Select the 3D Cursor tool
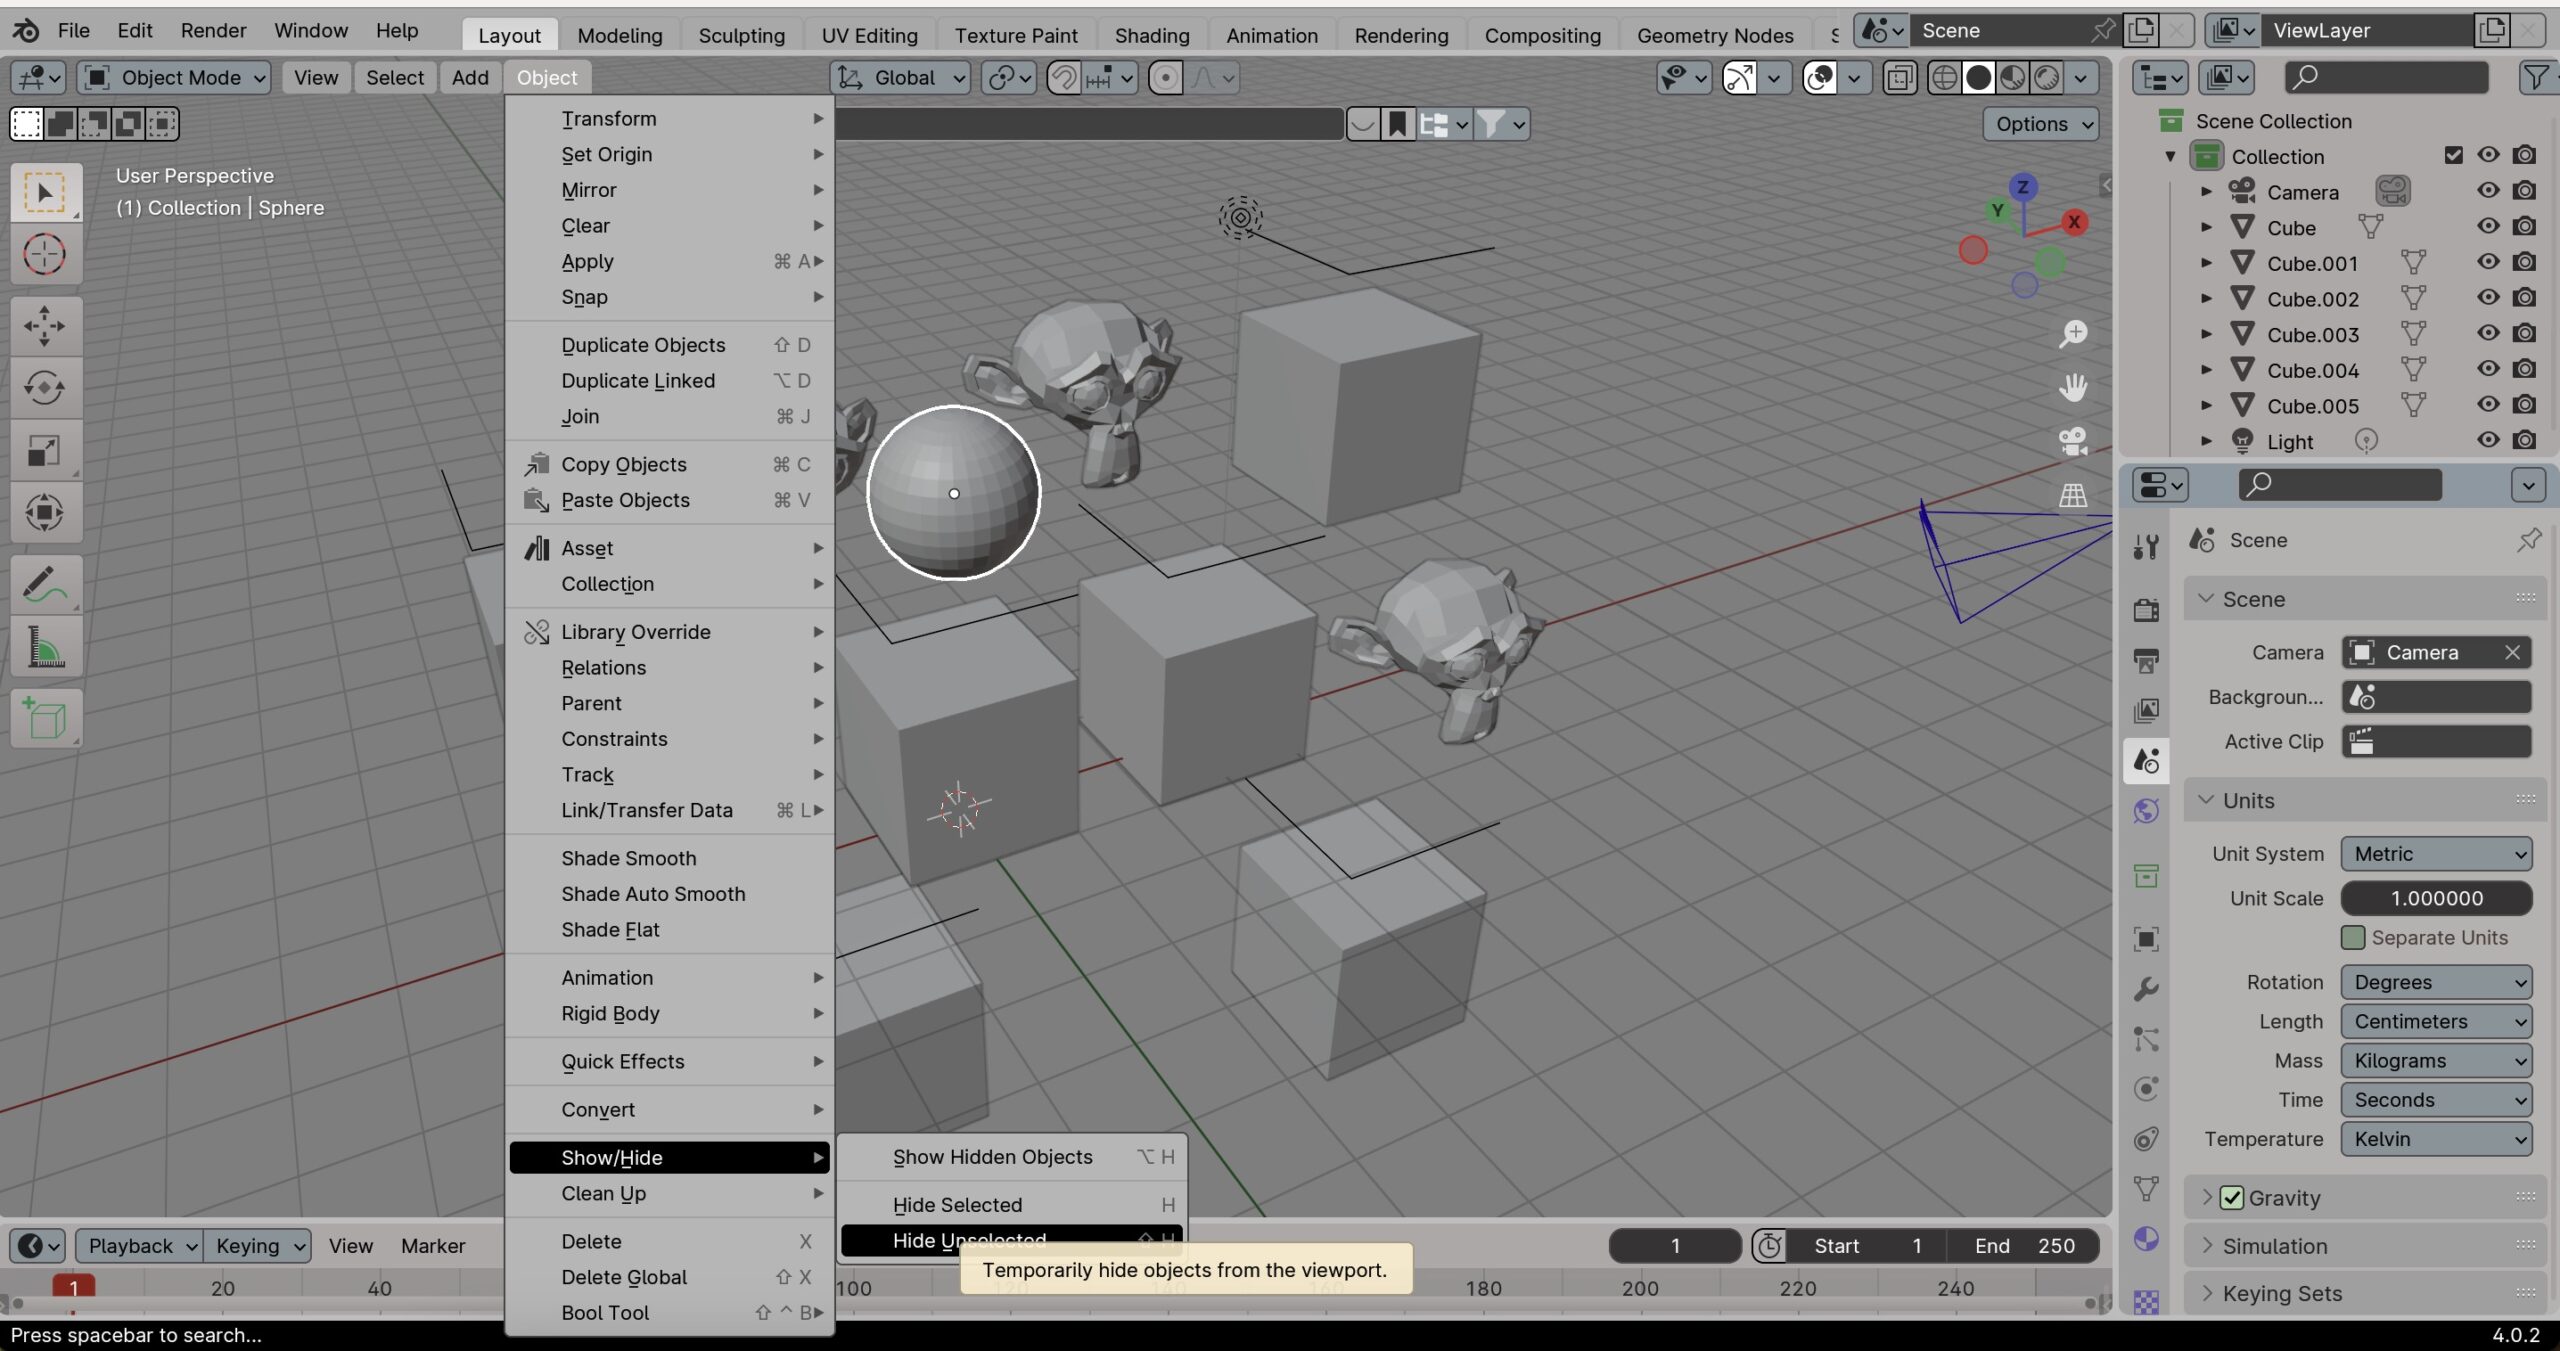2560x1351 pixels. [44, 255]
